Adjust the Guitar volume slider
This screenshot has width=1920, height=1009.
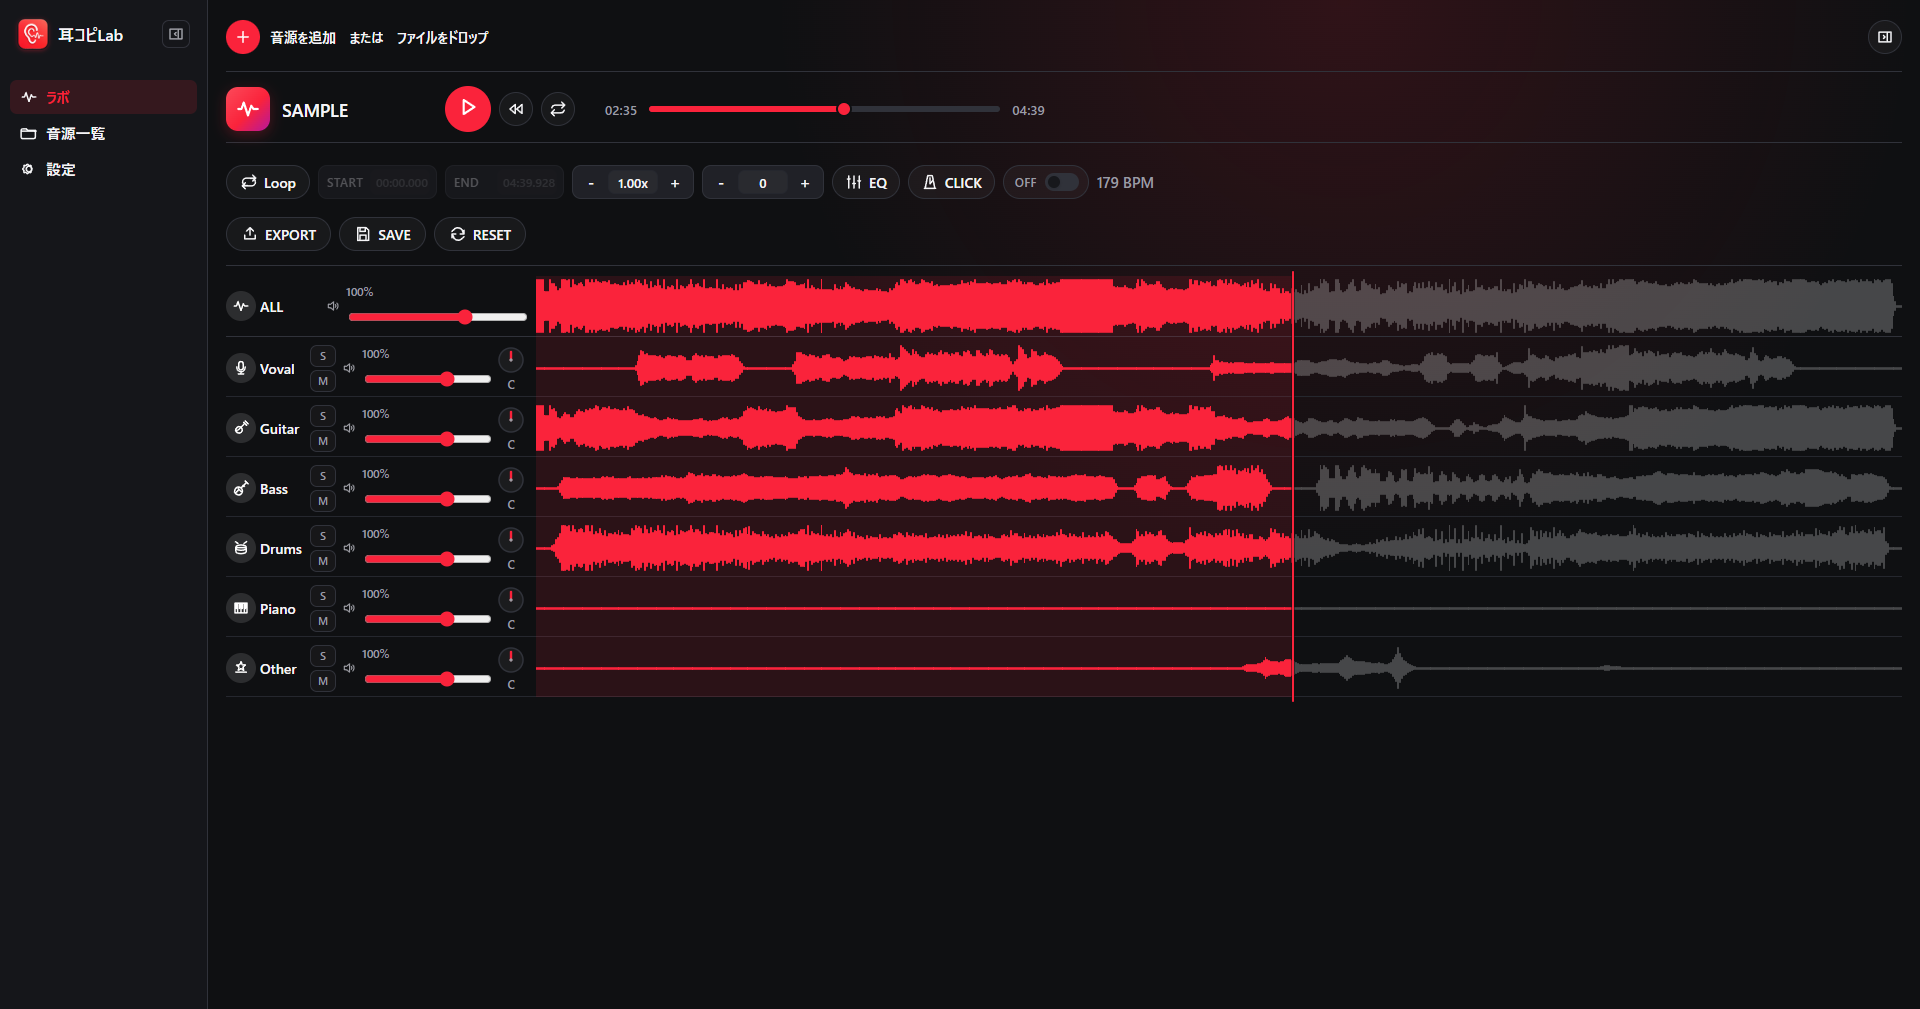pyautogui.click(x=428, y=439)
